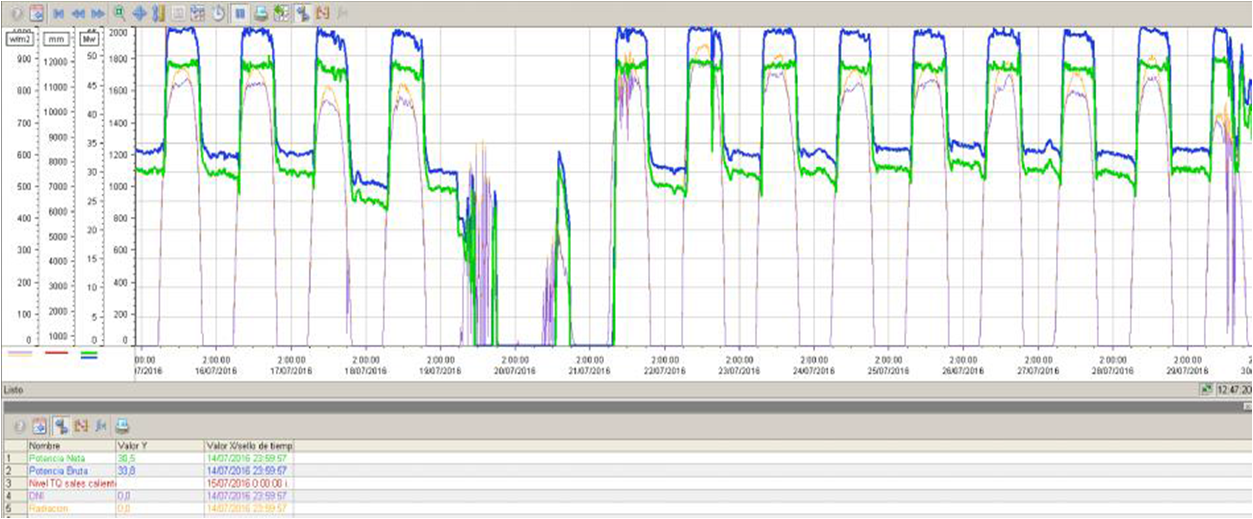Jump to first record in chart toolbar

point(58,14)
